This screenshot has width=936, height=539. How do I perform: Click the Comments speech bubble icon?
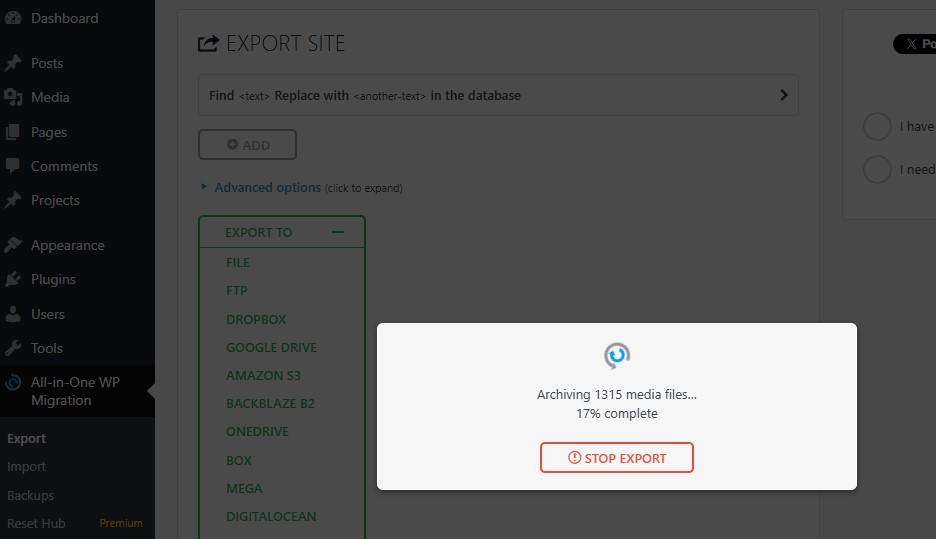pos(13,166)
